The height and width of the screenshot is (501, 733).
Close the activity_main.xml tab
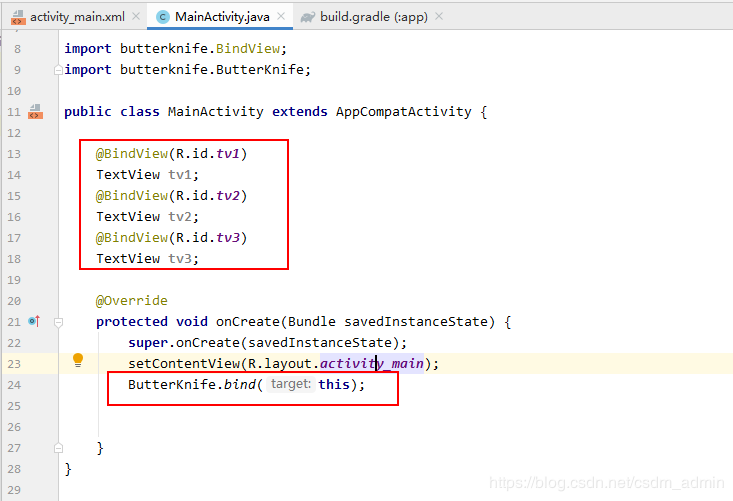136,16
